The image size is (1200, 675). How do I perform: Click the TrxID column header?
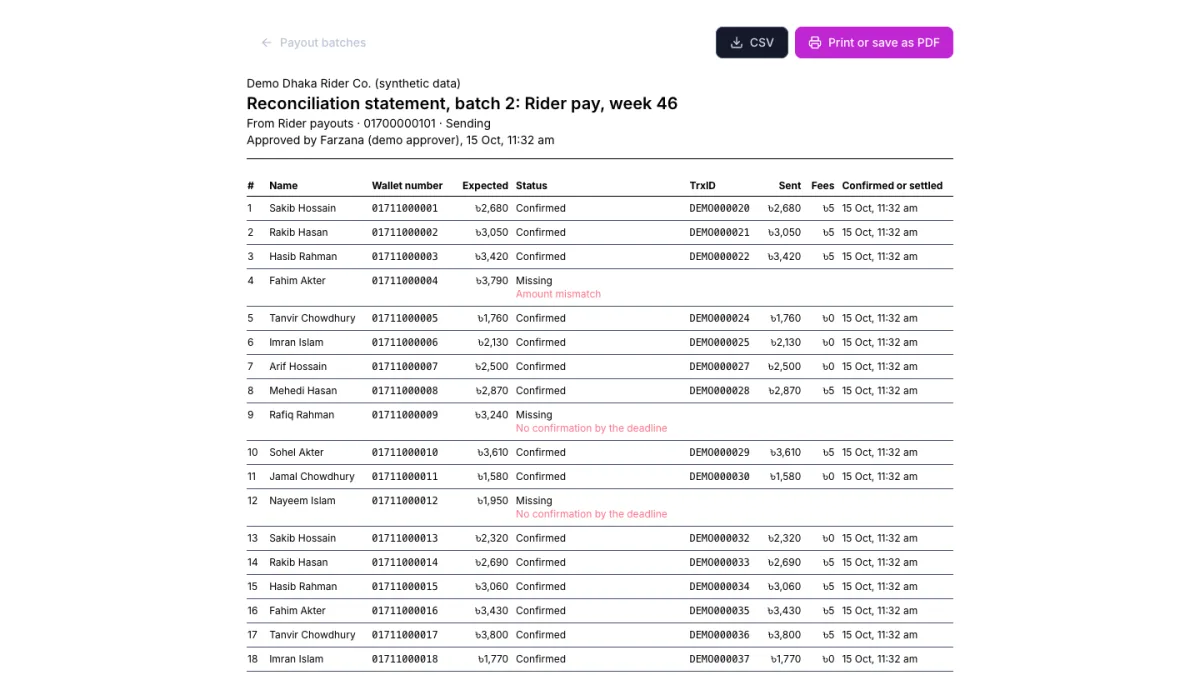[703, 186]
